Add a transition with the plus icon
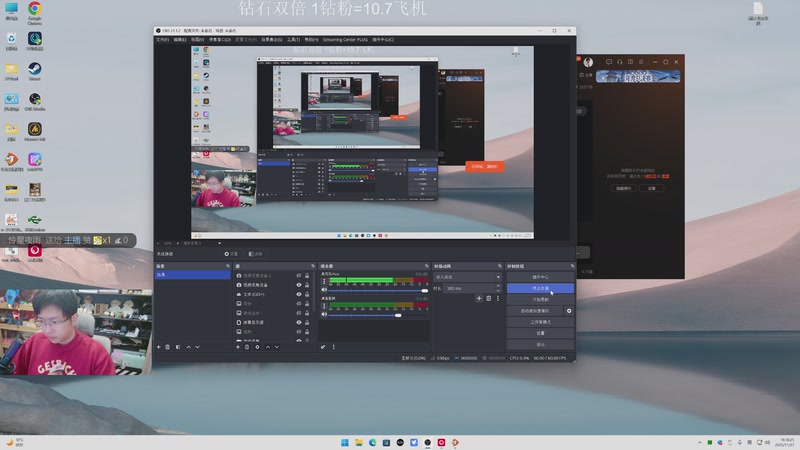Image resolution: width=800 pixels, height=450 pixels. [479, 298]
